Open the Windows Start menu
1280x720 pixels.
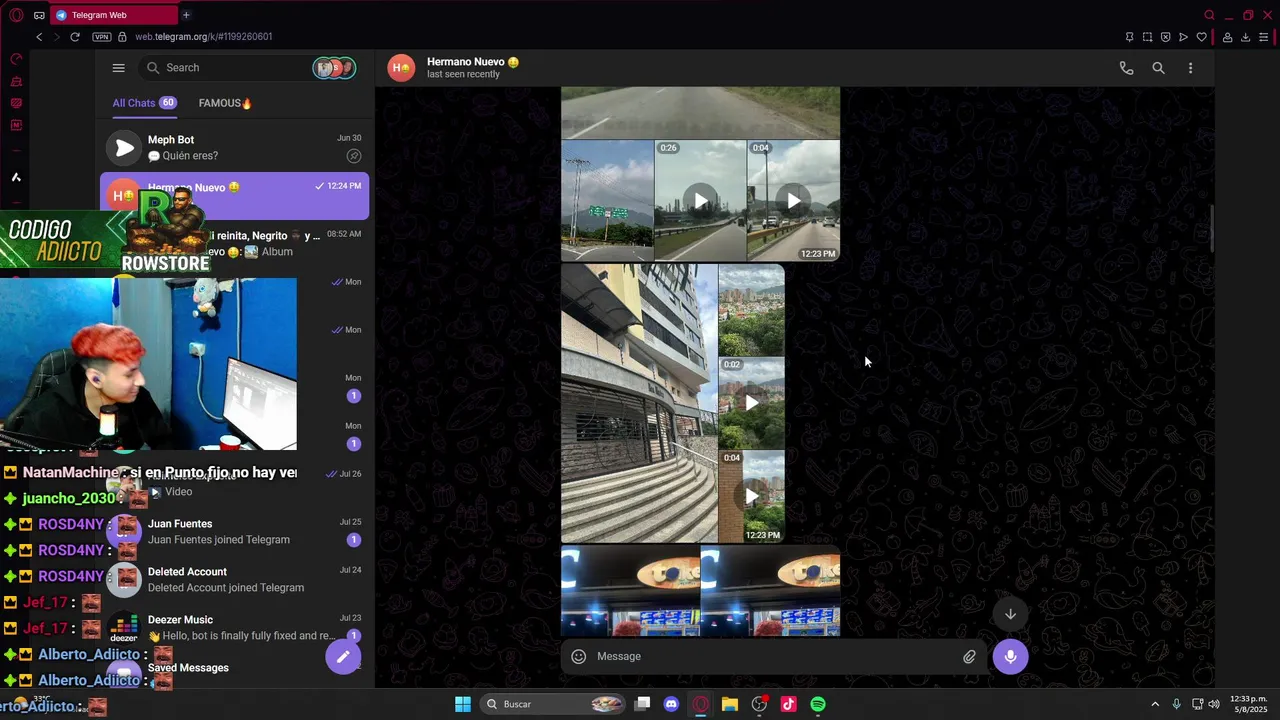pos(463,704)
